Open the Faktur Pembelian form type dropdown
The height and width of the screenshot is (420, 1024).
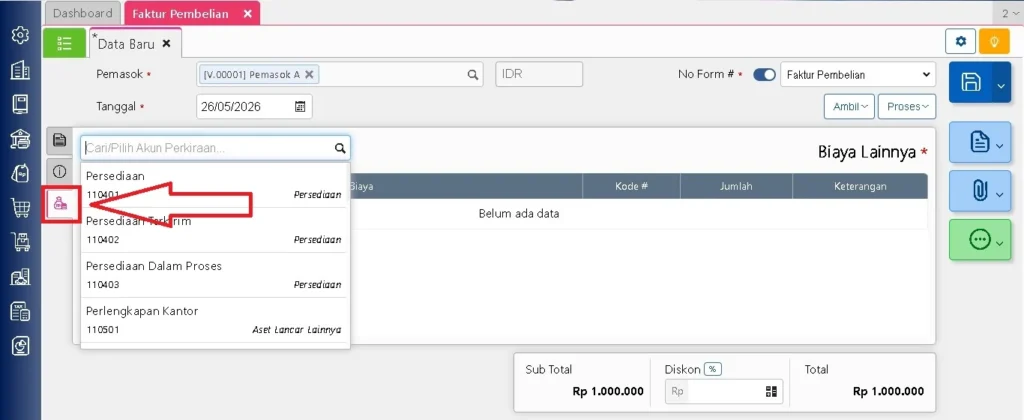pyautogui.click(x=857, y=74)
